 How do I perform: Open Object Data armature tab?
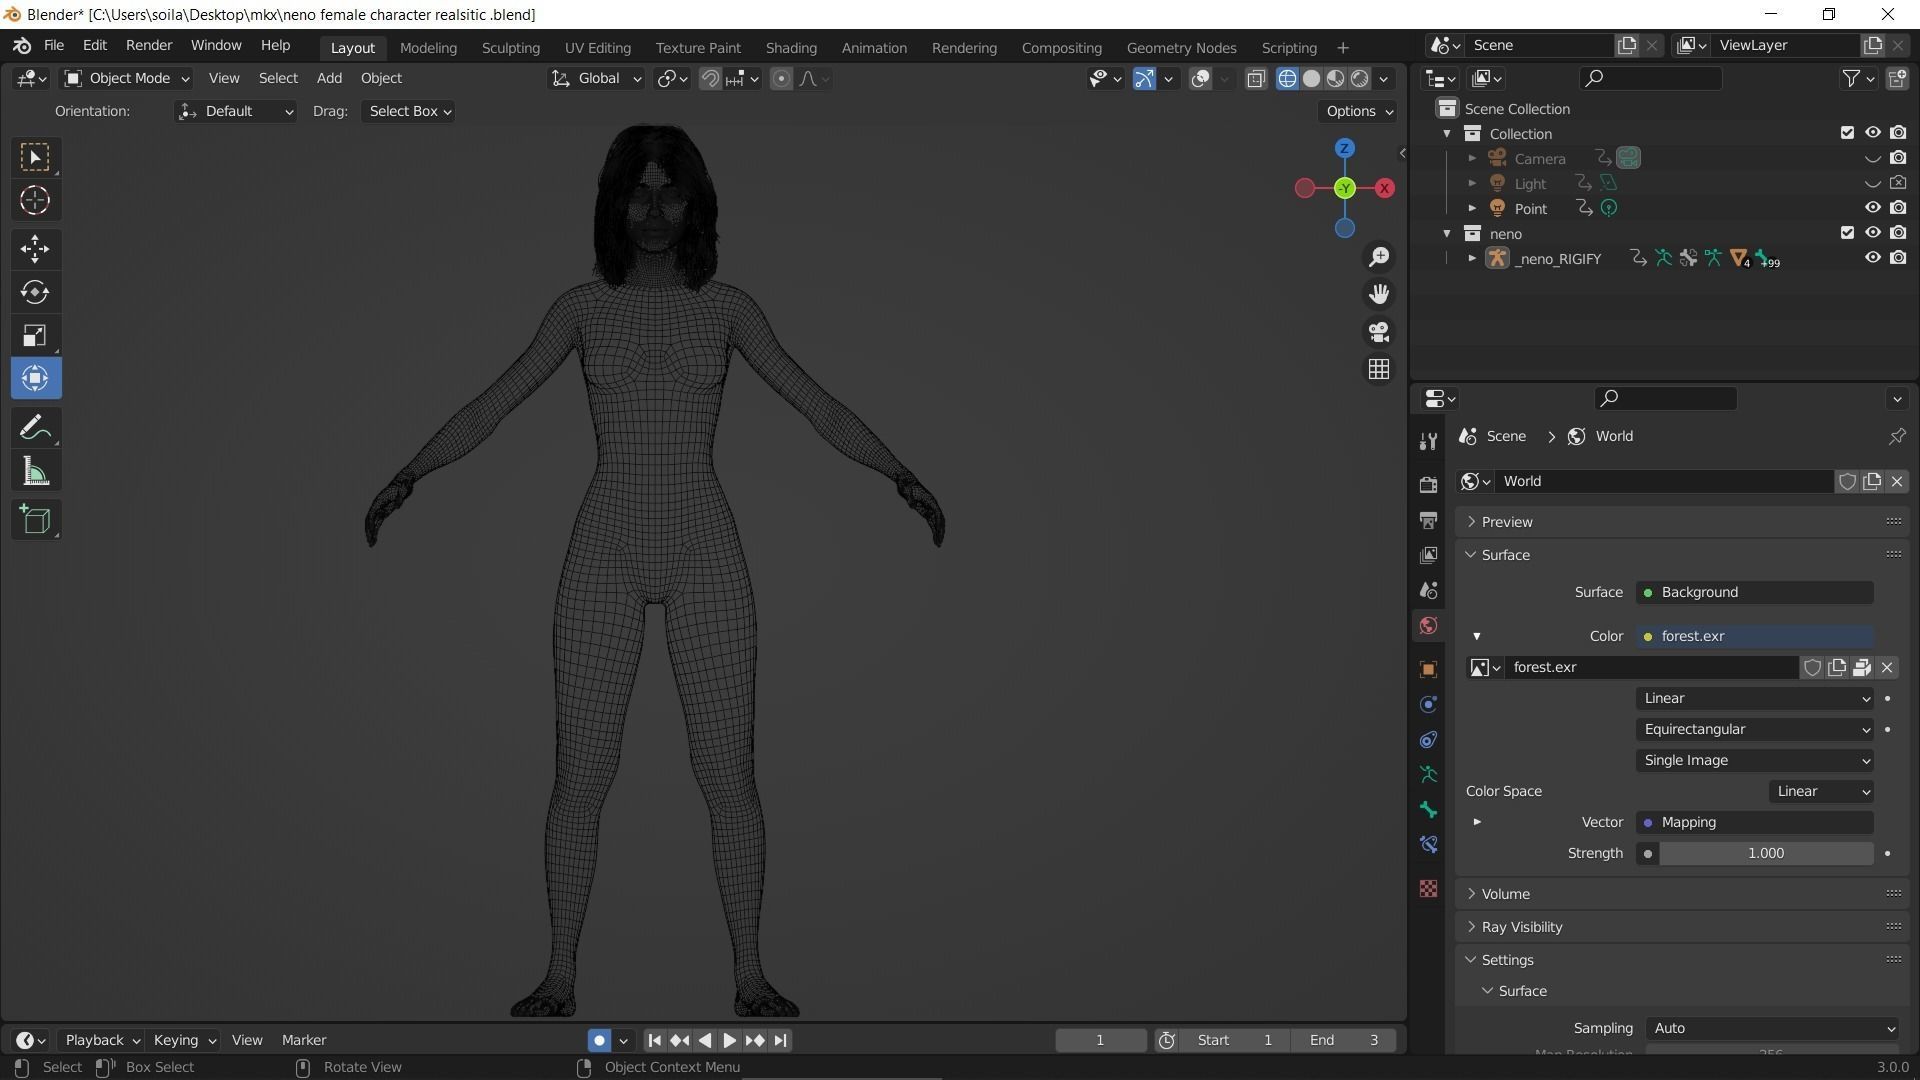tap(1428, 774)
